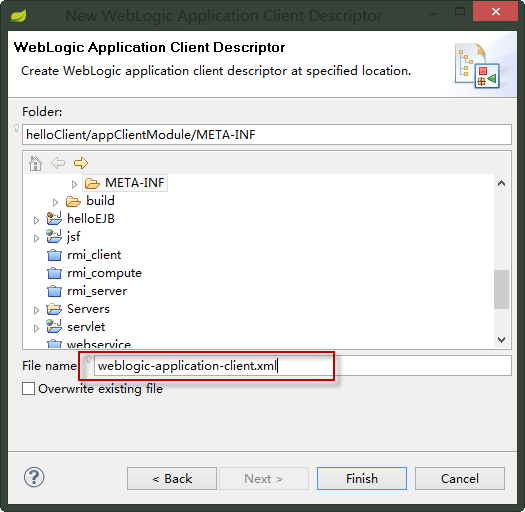Click the META-INF folder icon
The width and height of the screenshot is (525, 512).
click(x=92, y=183)
